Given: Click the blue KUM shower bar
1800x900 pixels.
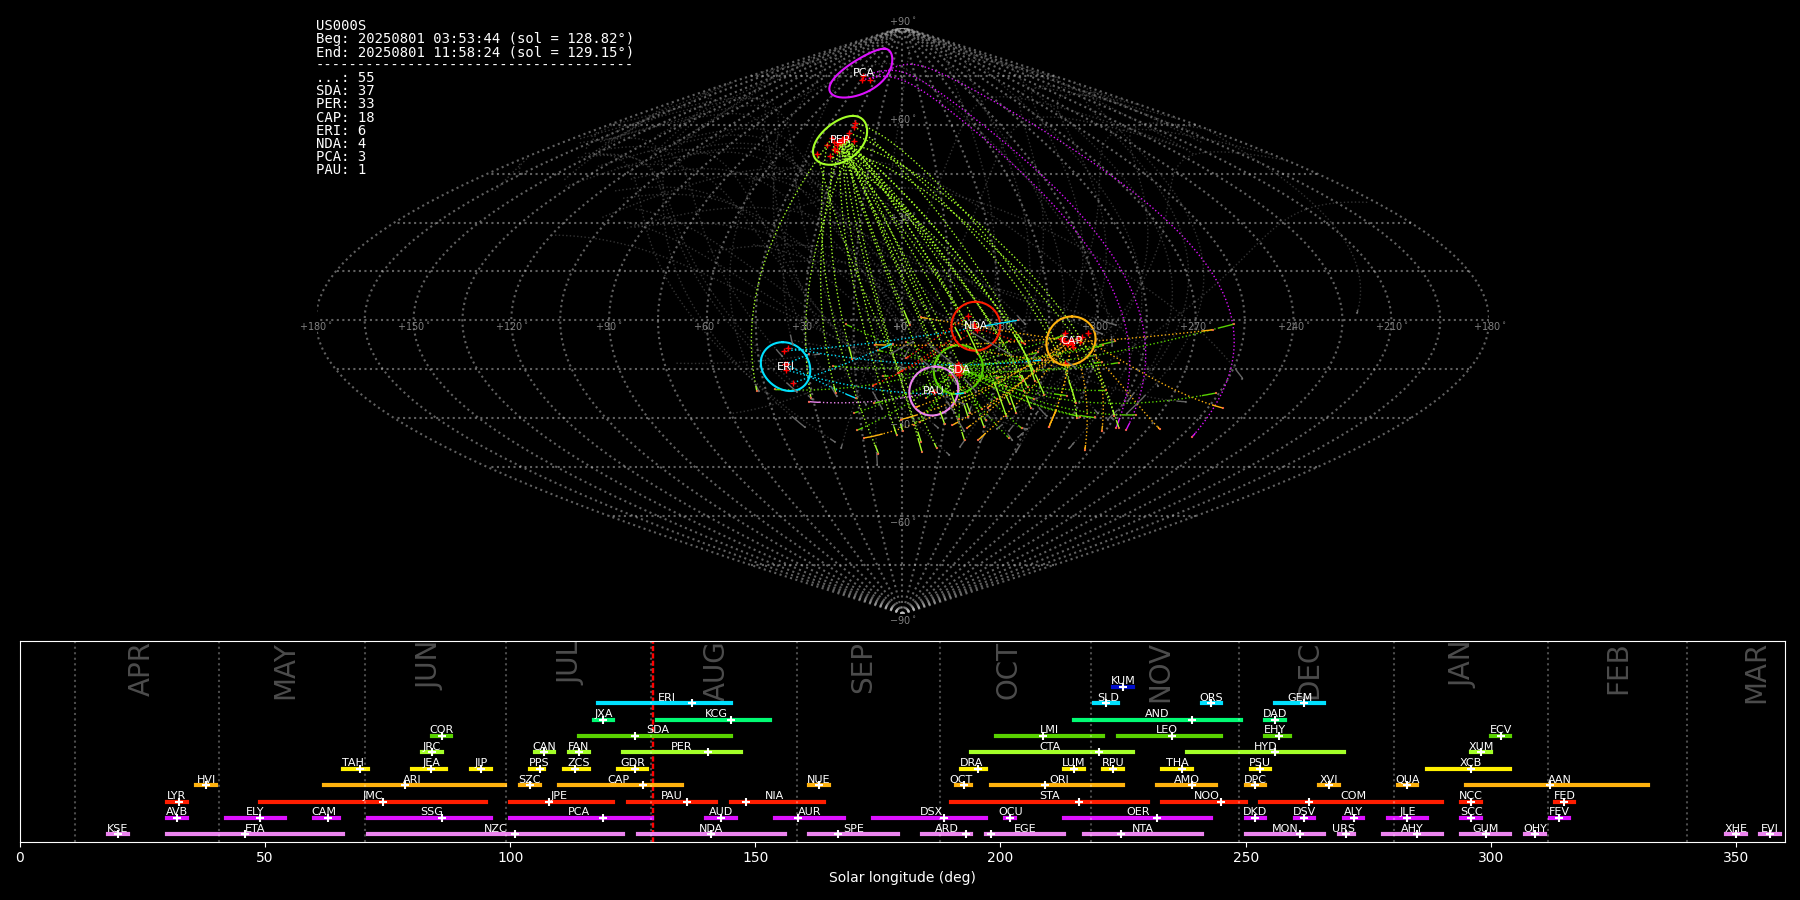Looking at the screenshot, I should [x=1123, y=687].
